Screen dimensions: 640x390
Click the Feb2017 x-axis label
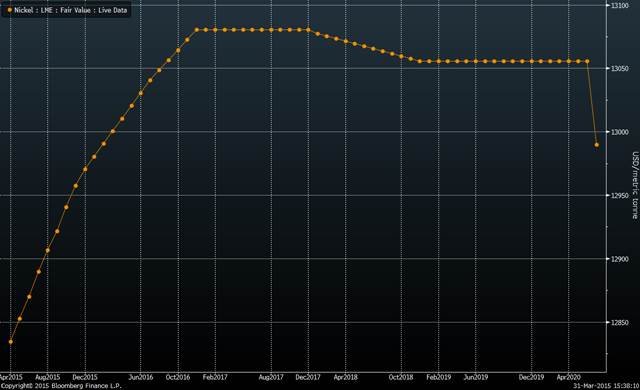tap(215, 377)
